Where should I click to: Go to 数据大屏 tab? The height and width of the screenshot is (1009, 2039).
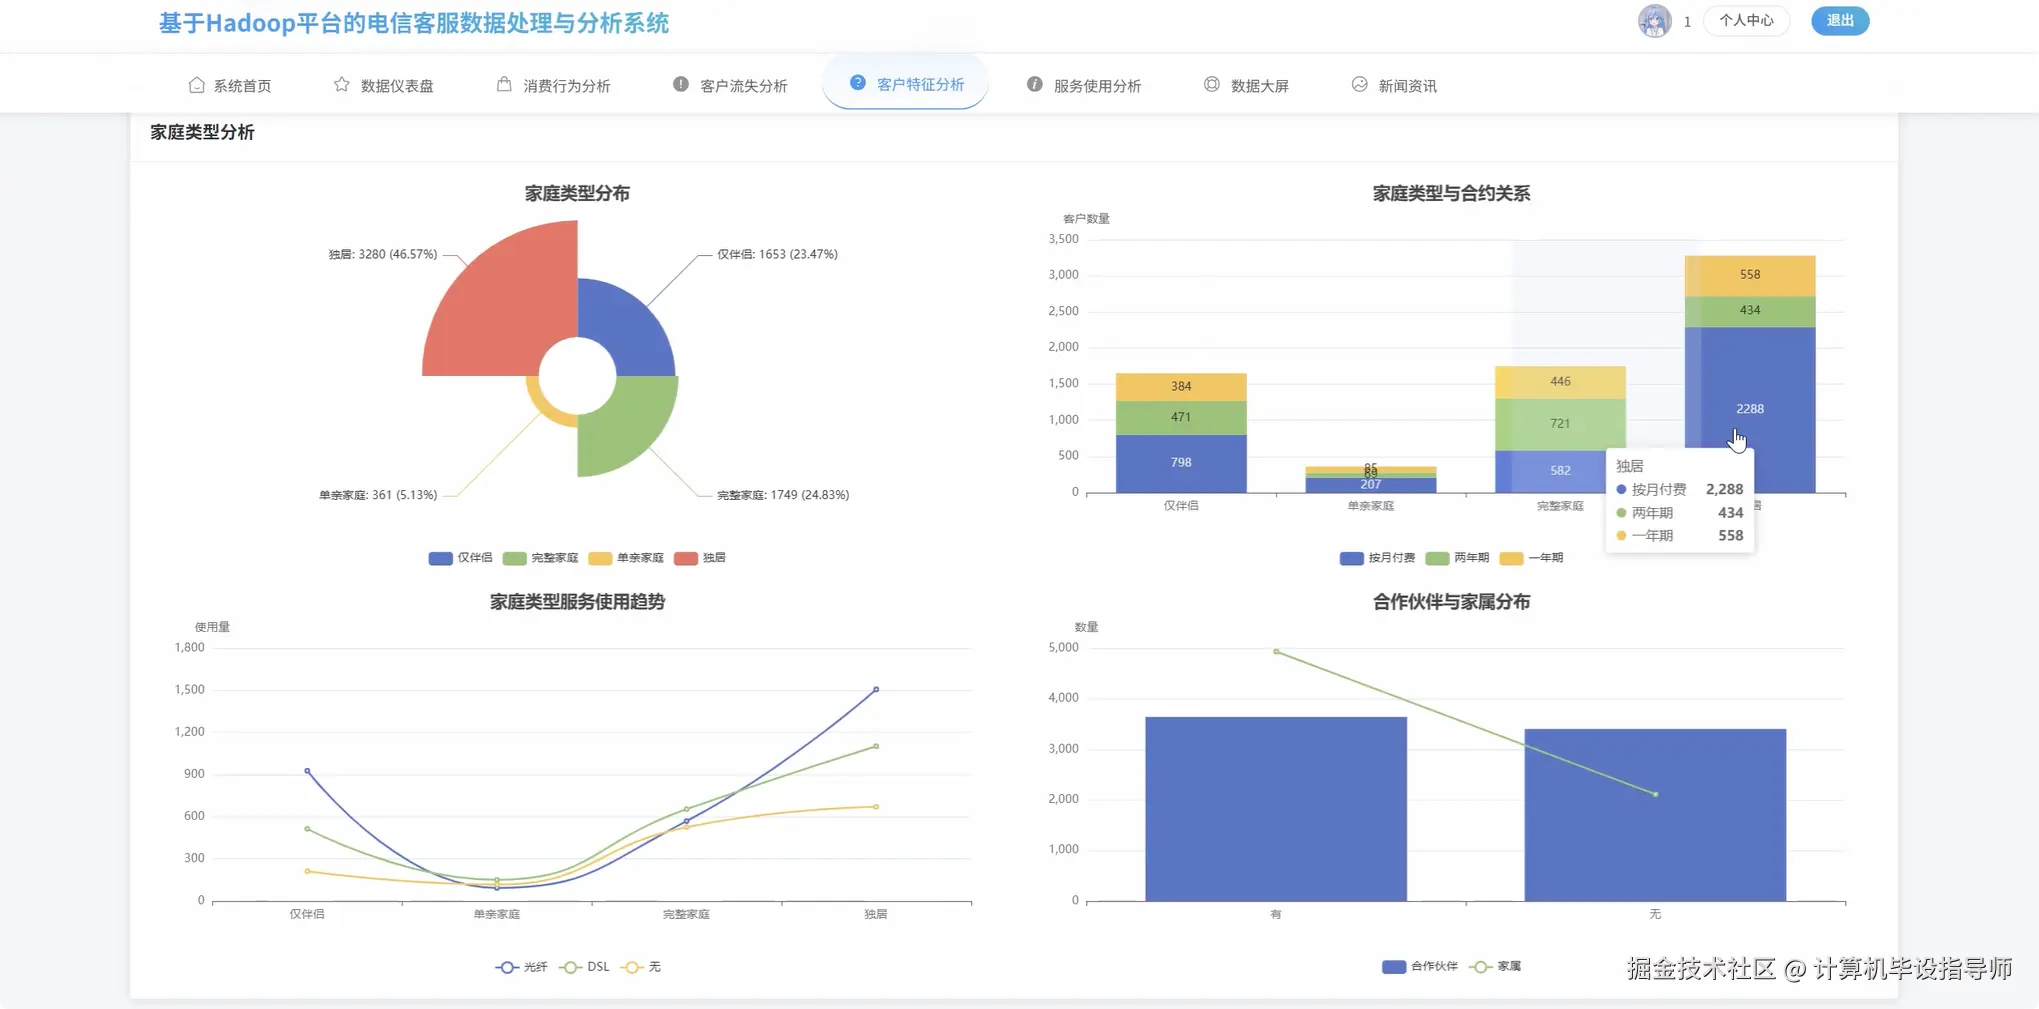click(1247, 85)
